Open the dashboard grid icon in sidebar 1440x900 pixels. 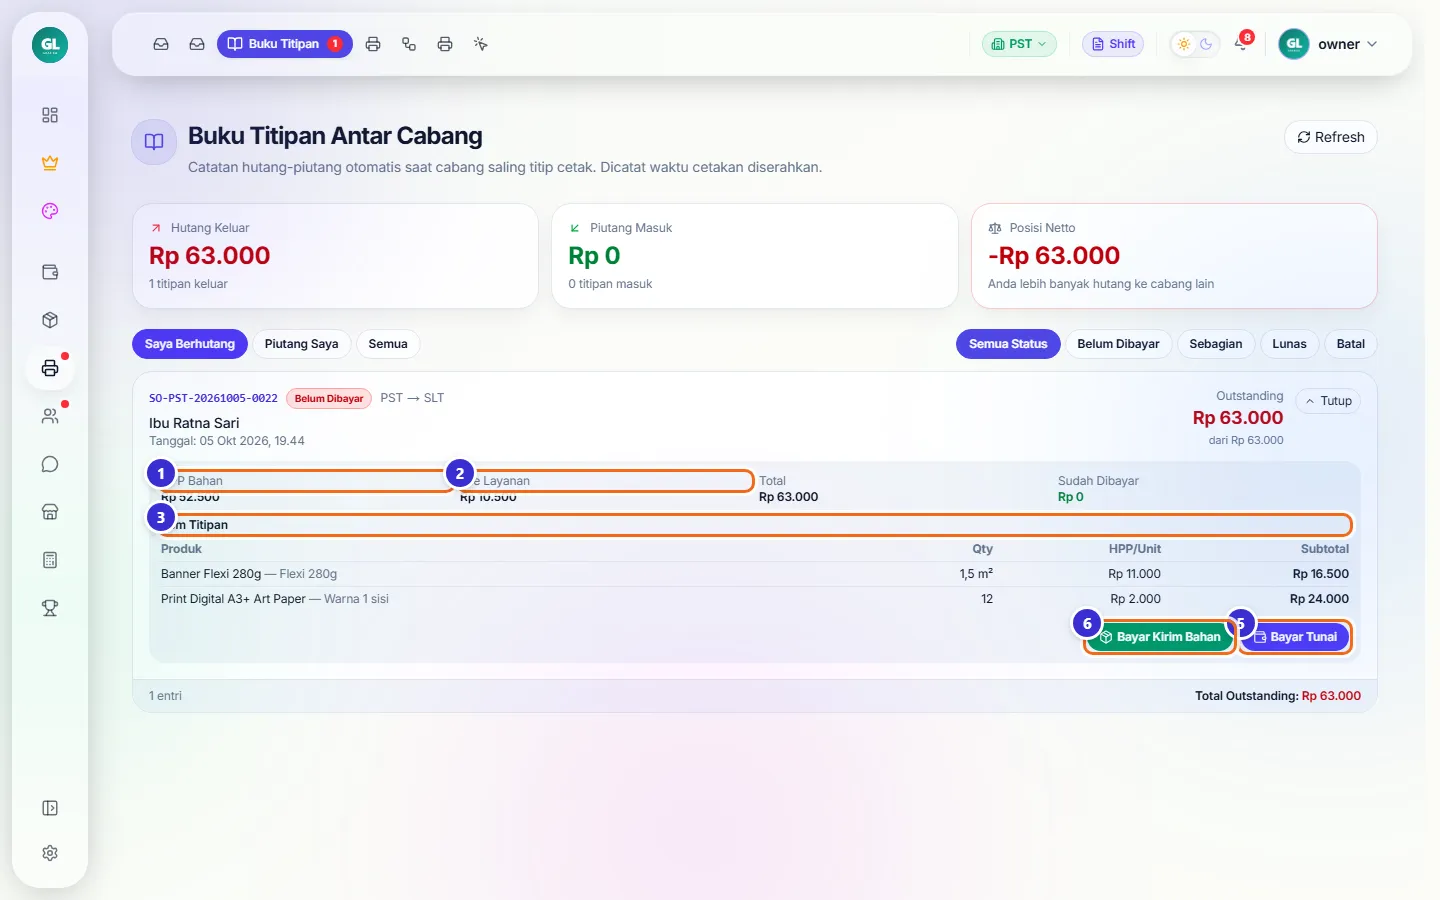click(x=50, y=115)
